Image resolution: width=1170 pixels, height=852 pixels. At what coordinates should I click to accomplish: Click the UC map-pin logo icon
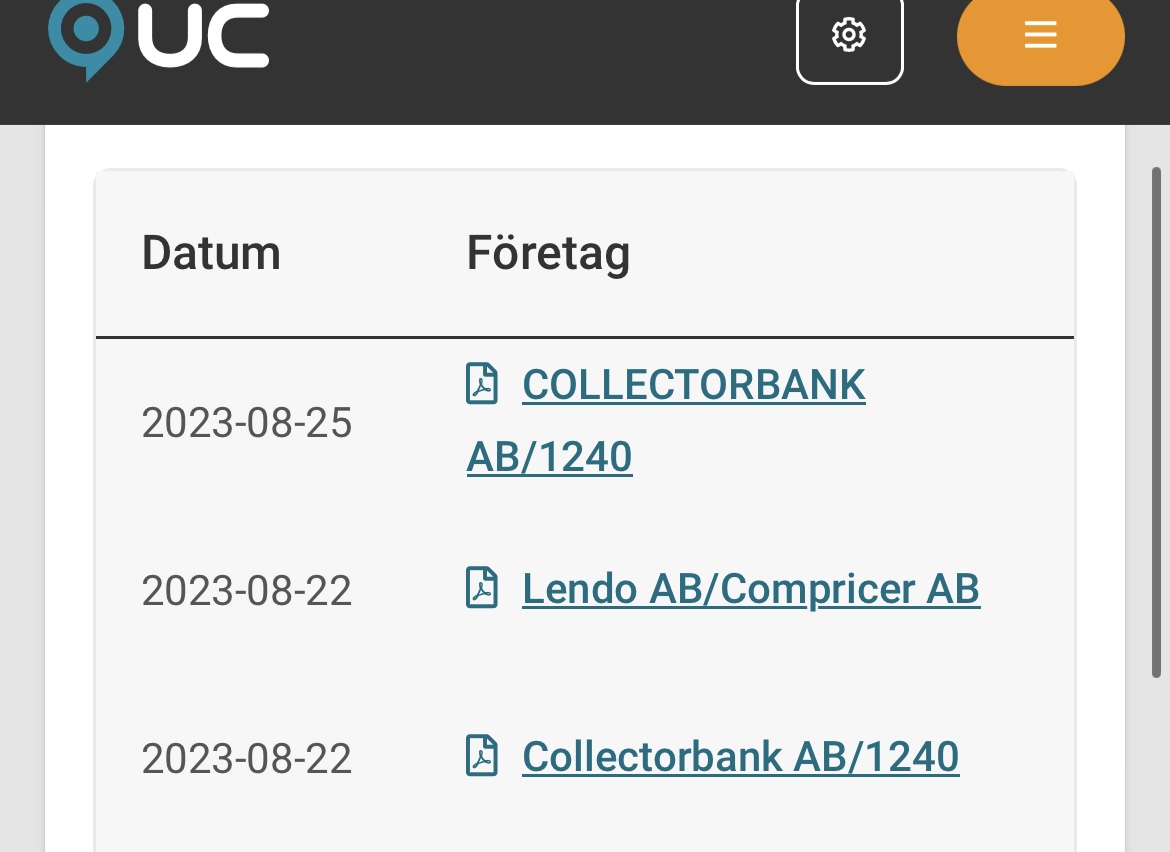[x=85, y=35]
